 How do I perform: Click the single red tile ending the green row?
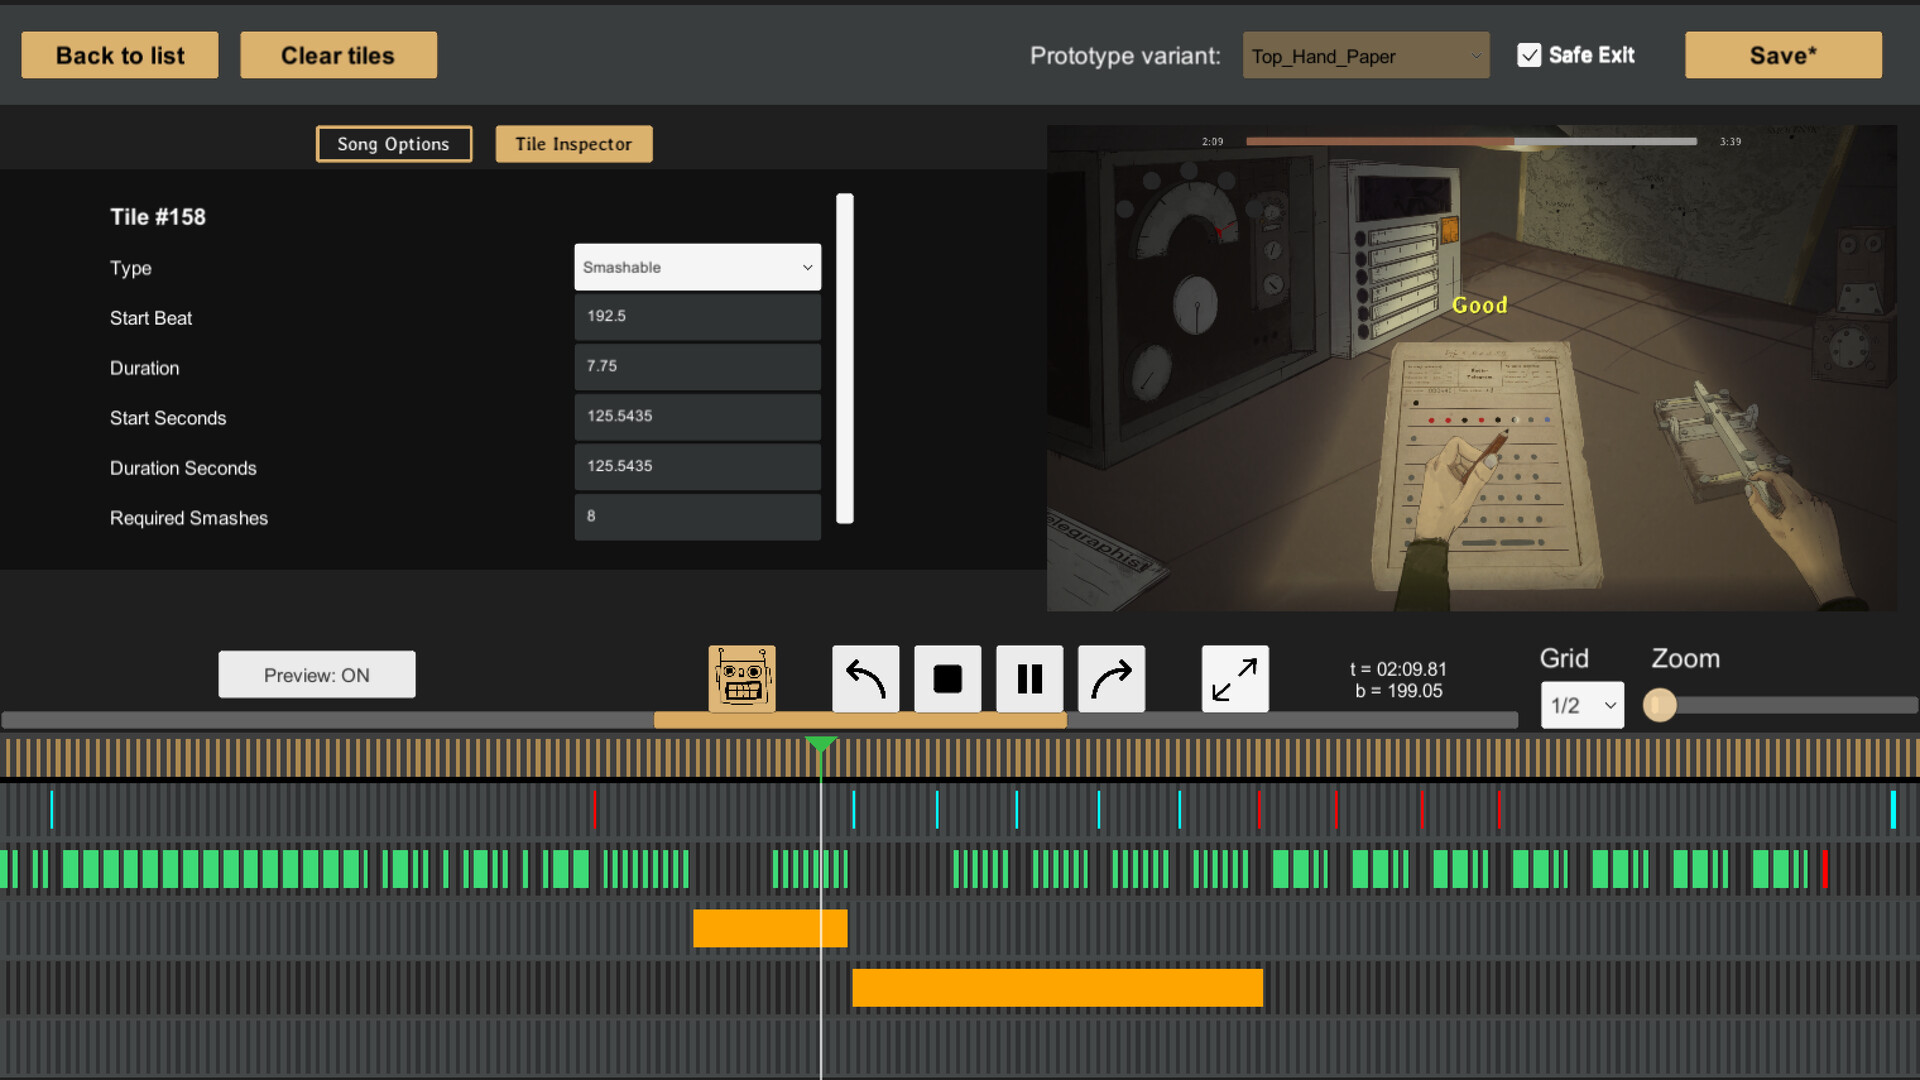pos(1825,869)
